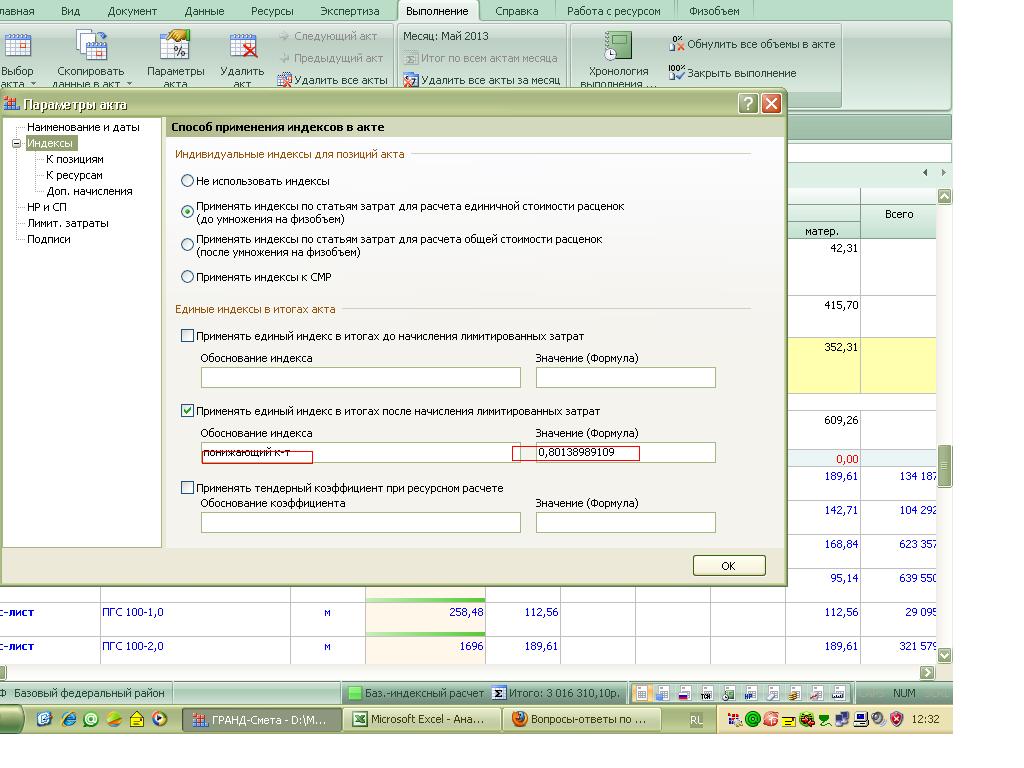This screenshot has height=768, width=1024.
Task: Click the sum icon beside Итого in status bar
Action: click(x=498, y=692)
